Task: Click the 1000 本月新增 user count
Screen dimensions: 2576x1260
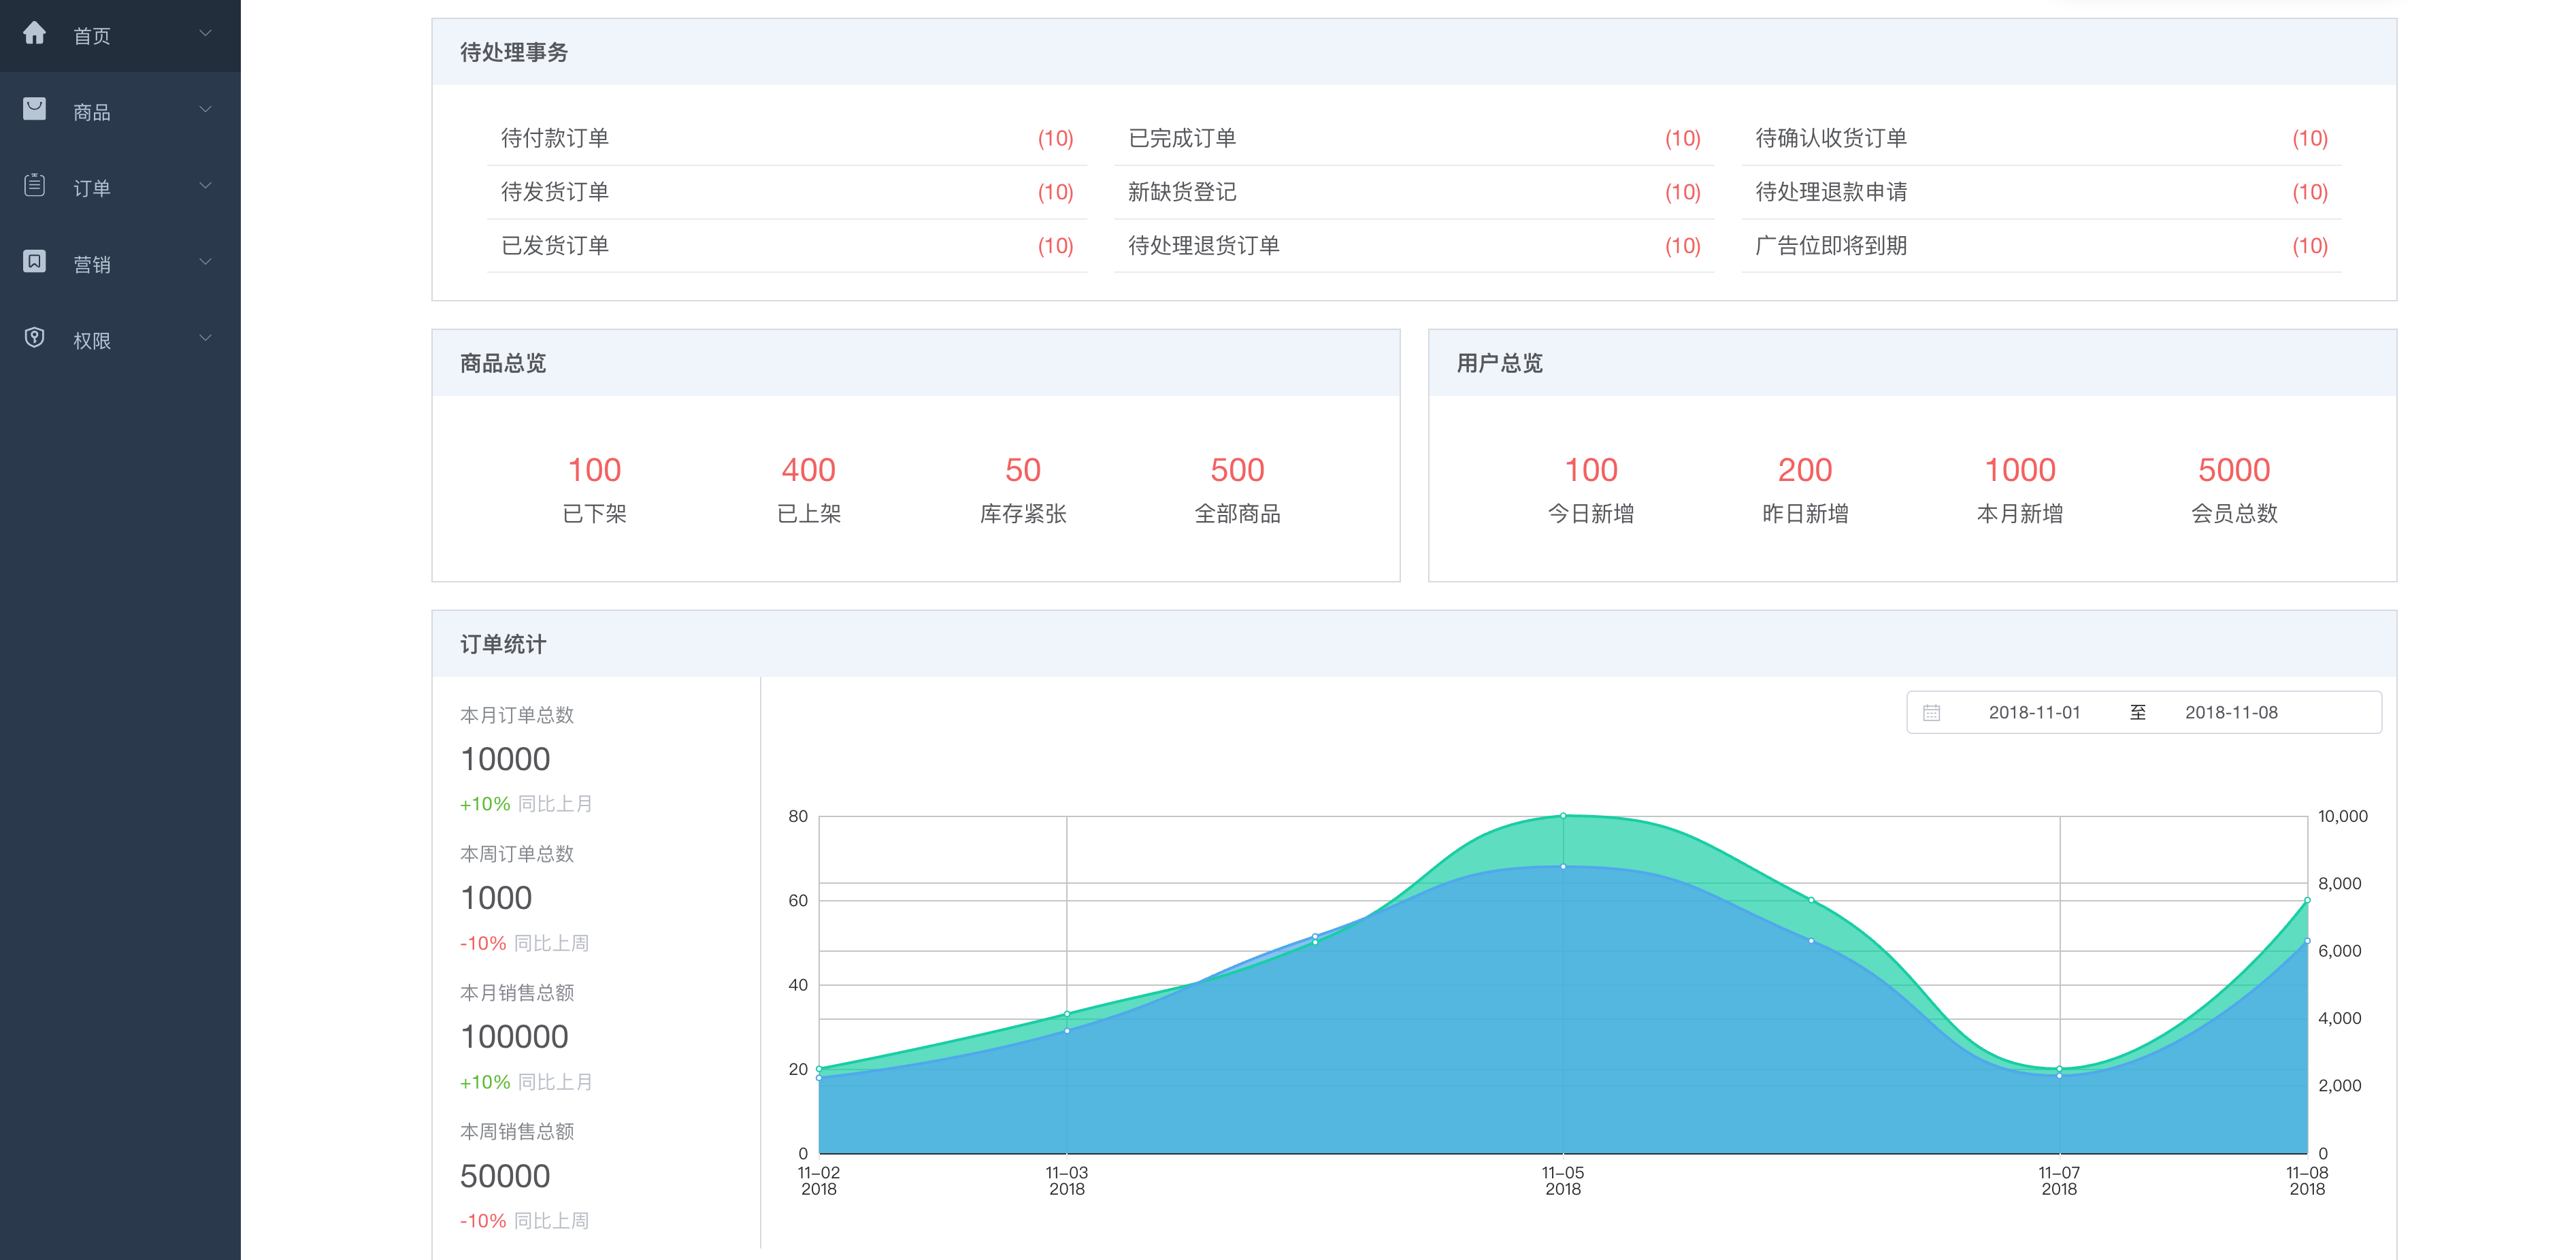Action: (x=2020, y=470)
